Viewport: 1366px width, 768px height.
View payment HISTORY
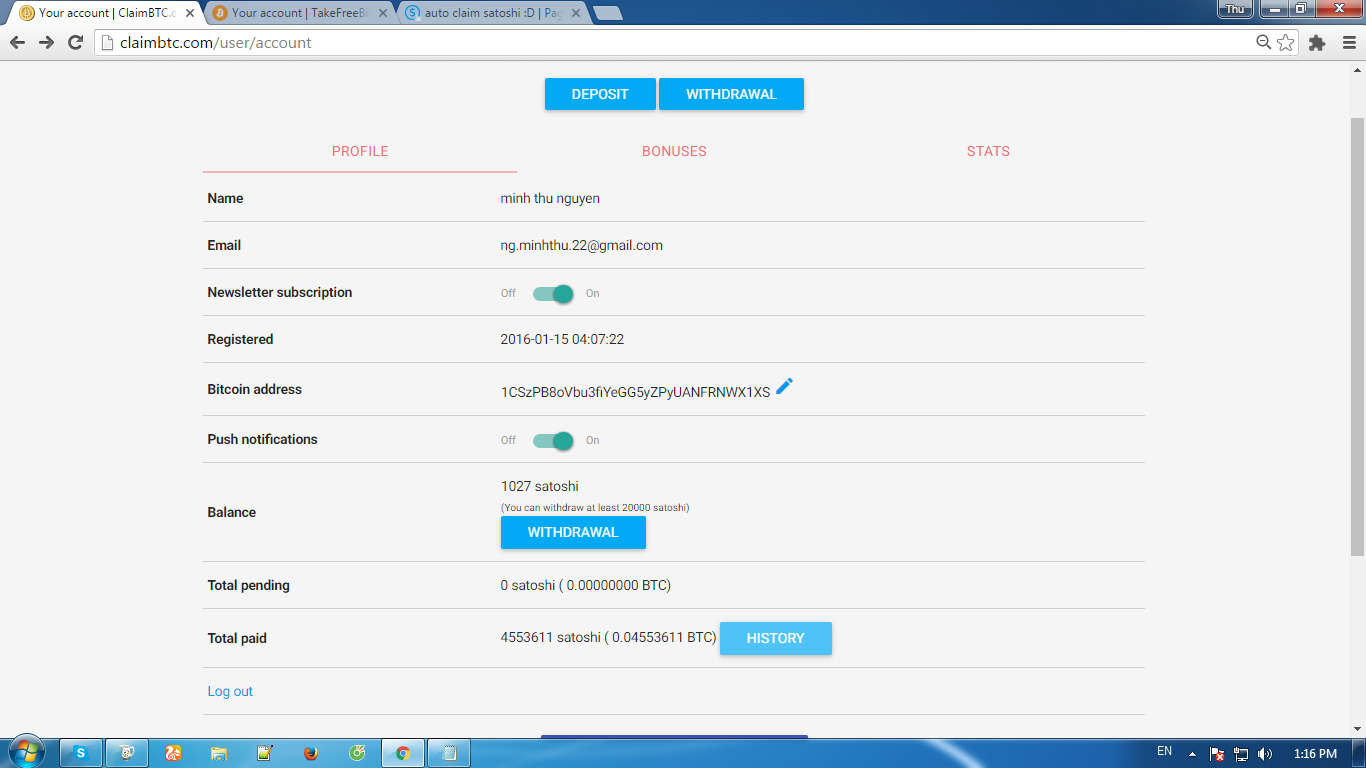[x=775, y=638]
